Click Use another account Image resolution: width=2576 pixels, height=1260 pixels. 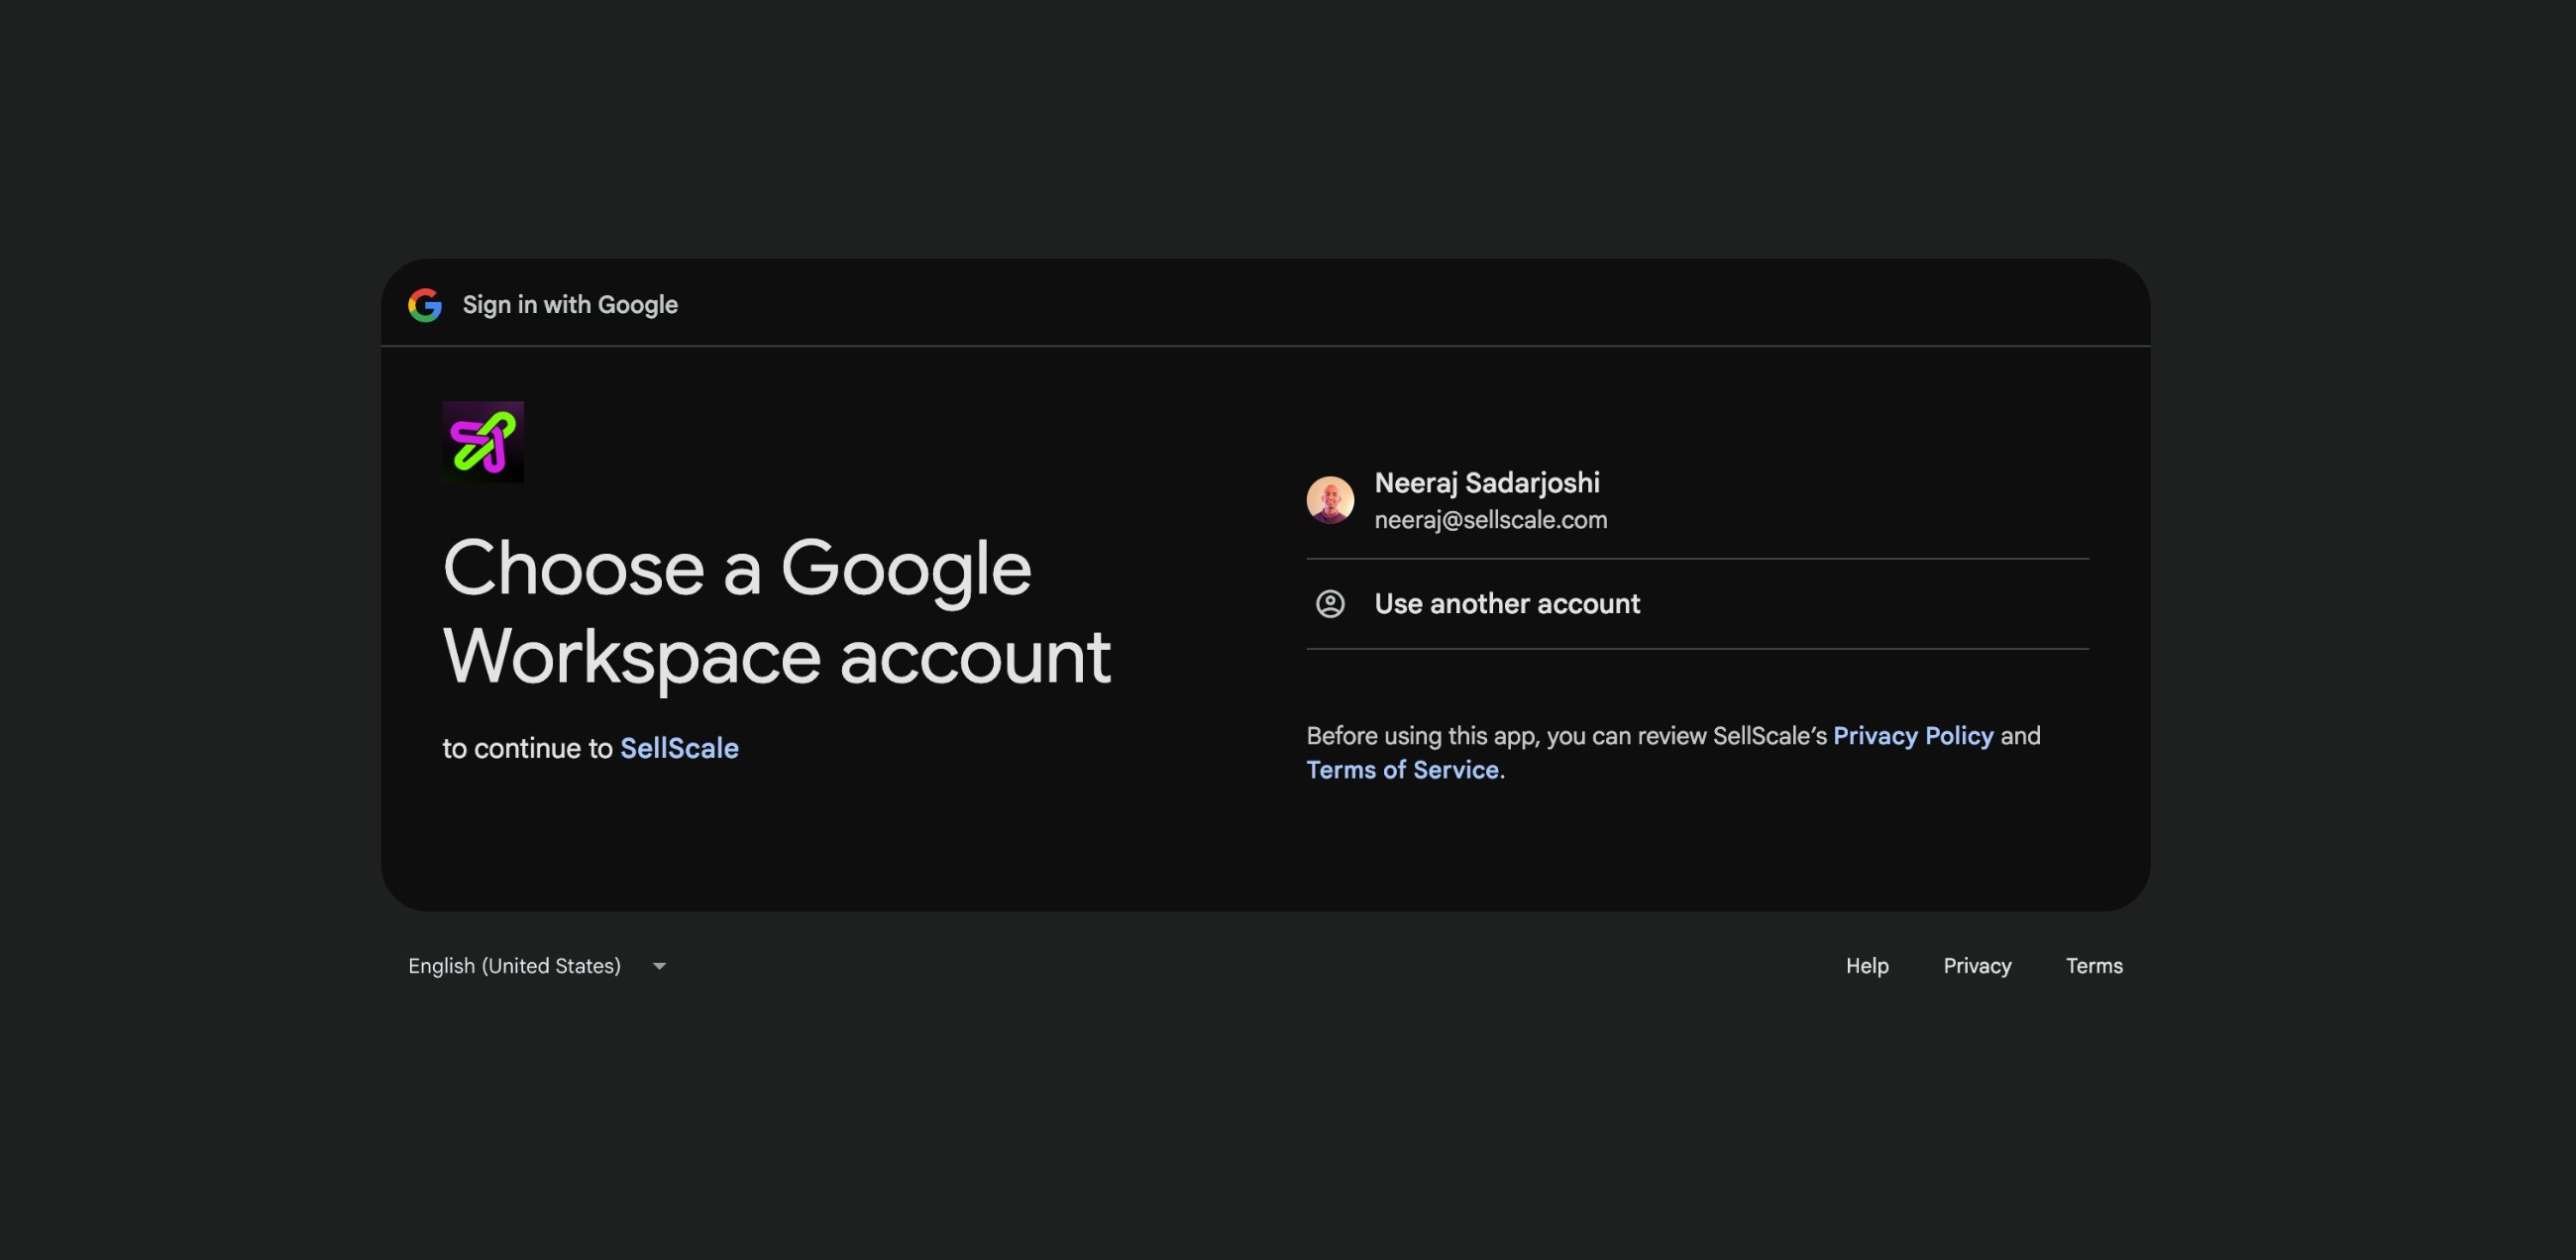(x=1697, y=604)
